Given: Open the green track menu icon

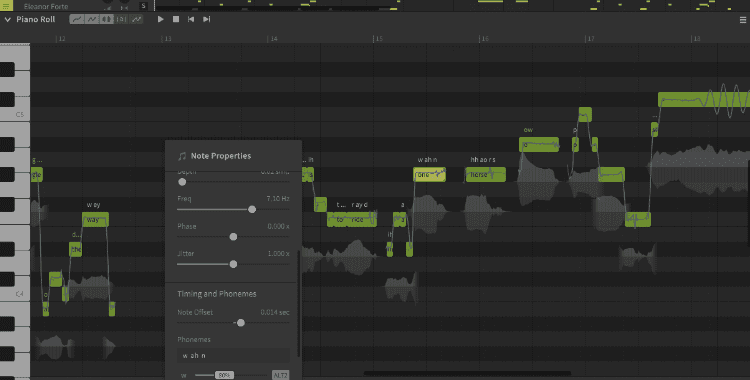Looking at the screenshot, I should click(6, 5).
